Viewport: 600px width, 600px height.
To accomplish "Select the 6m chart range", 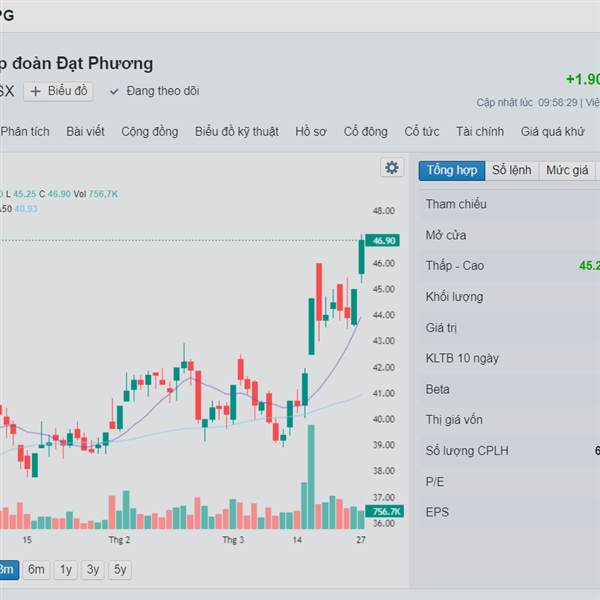I will point(36,570).
